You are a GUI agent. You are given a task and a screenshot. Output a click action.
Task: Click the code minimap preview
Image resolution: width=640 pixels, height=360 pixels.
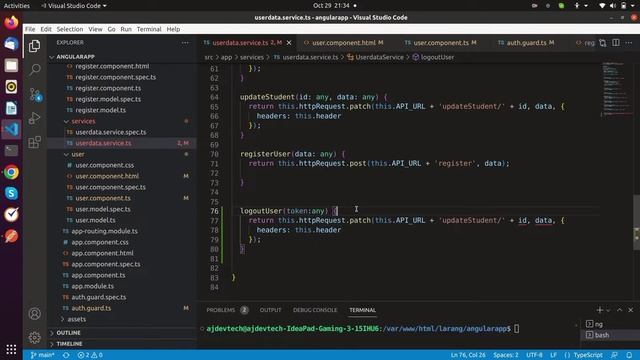tap(615, 88)
